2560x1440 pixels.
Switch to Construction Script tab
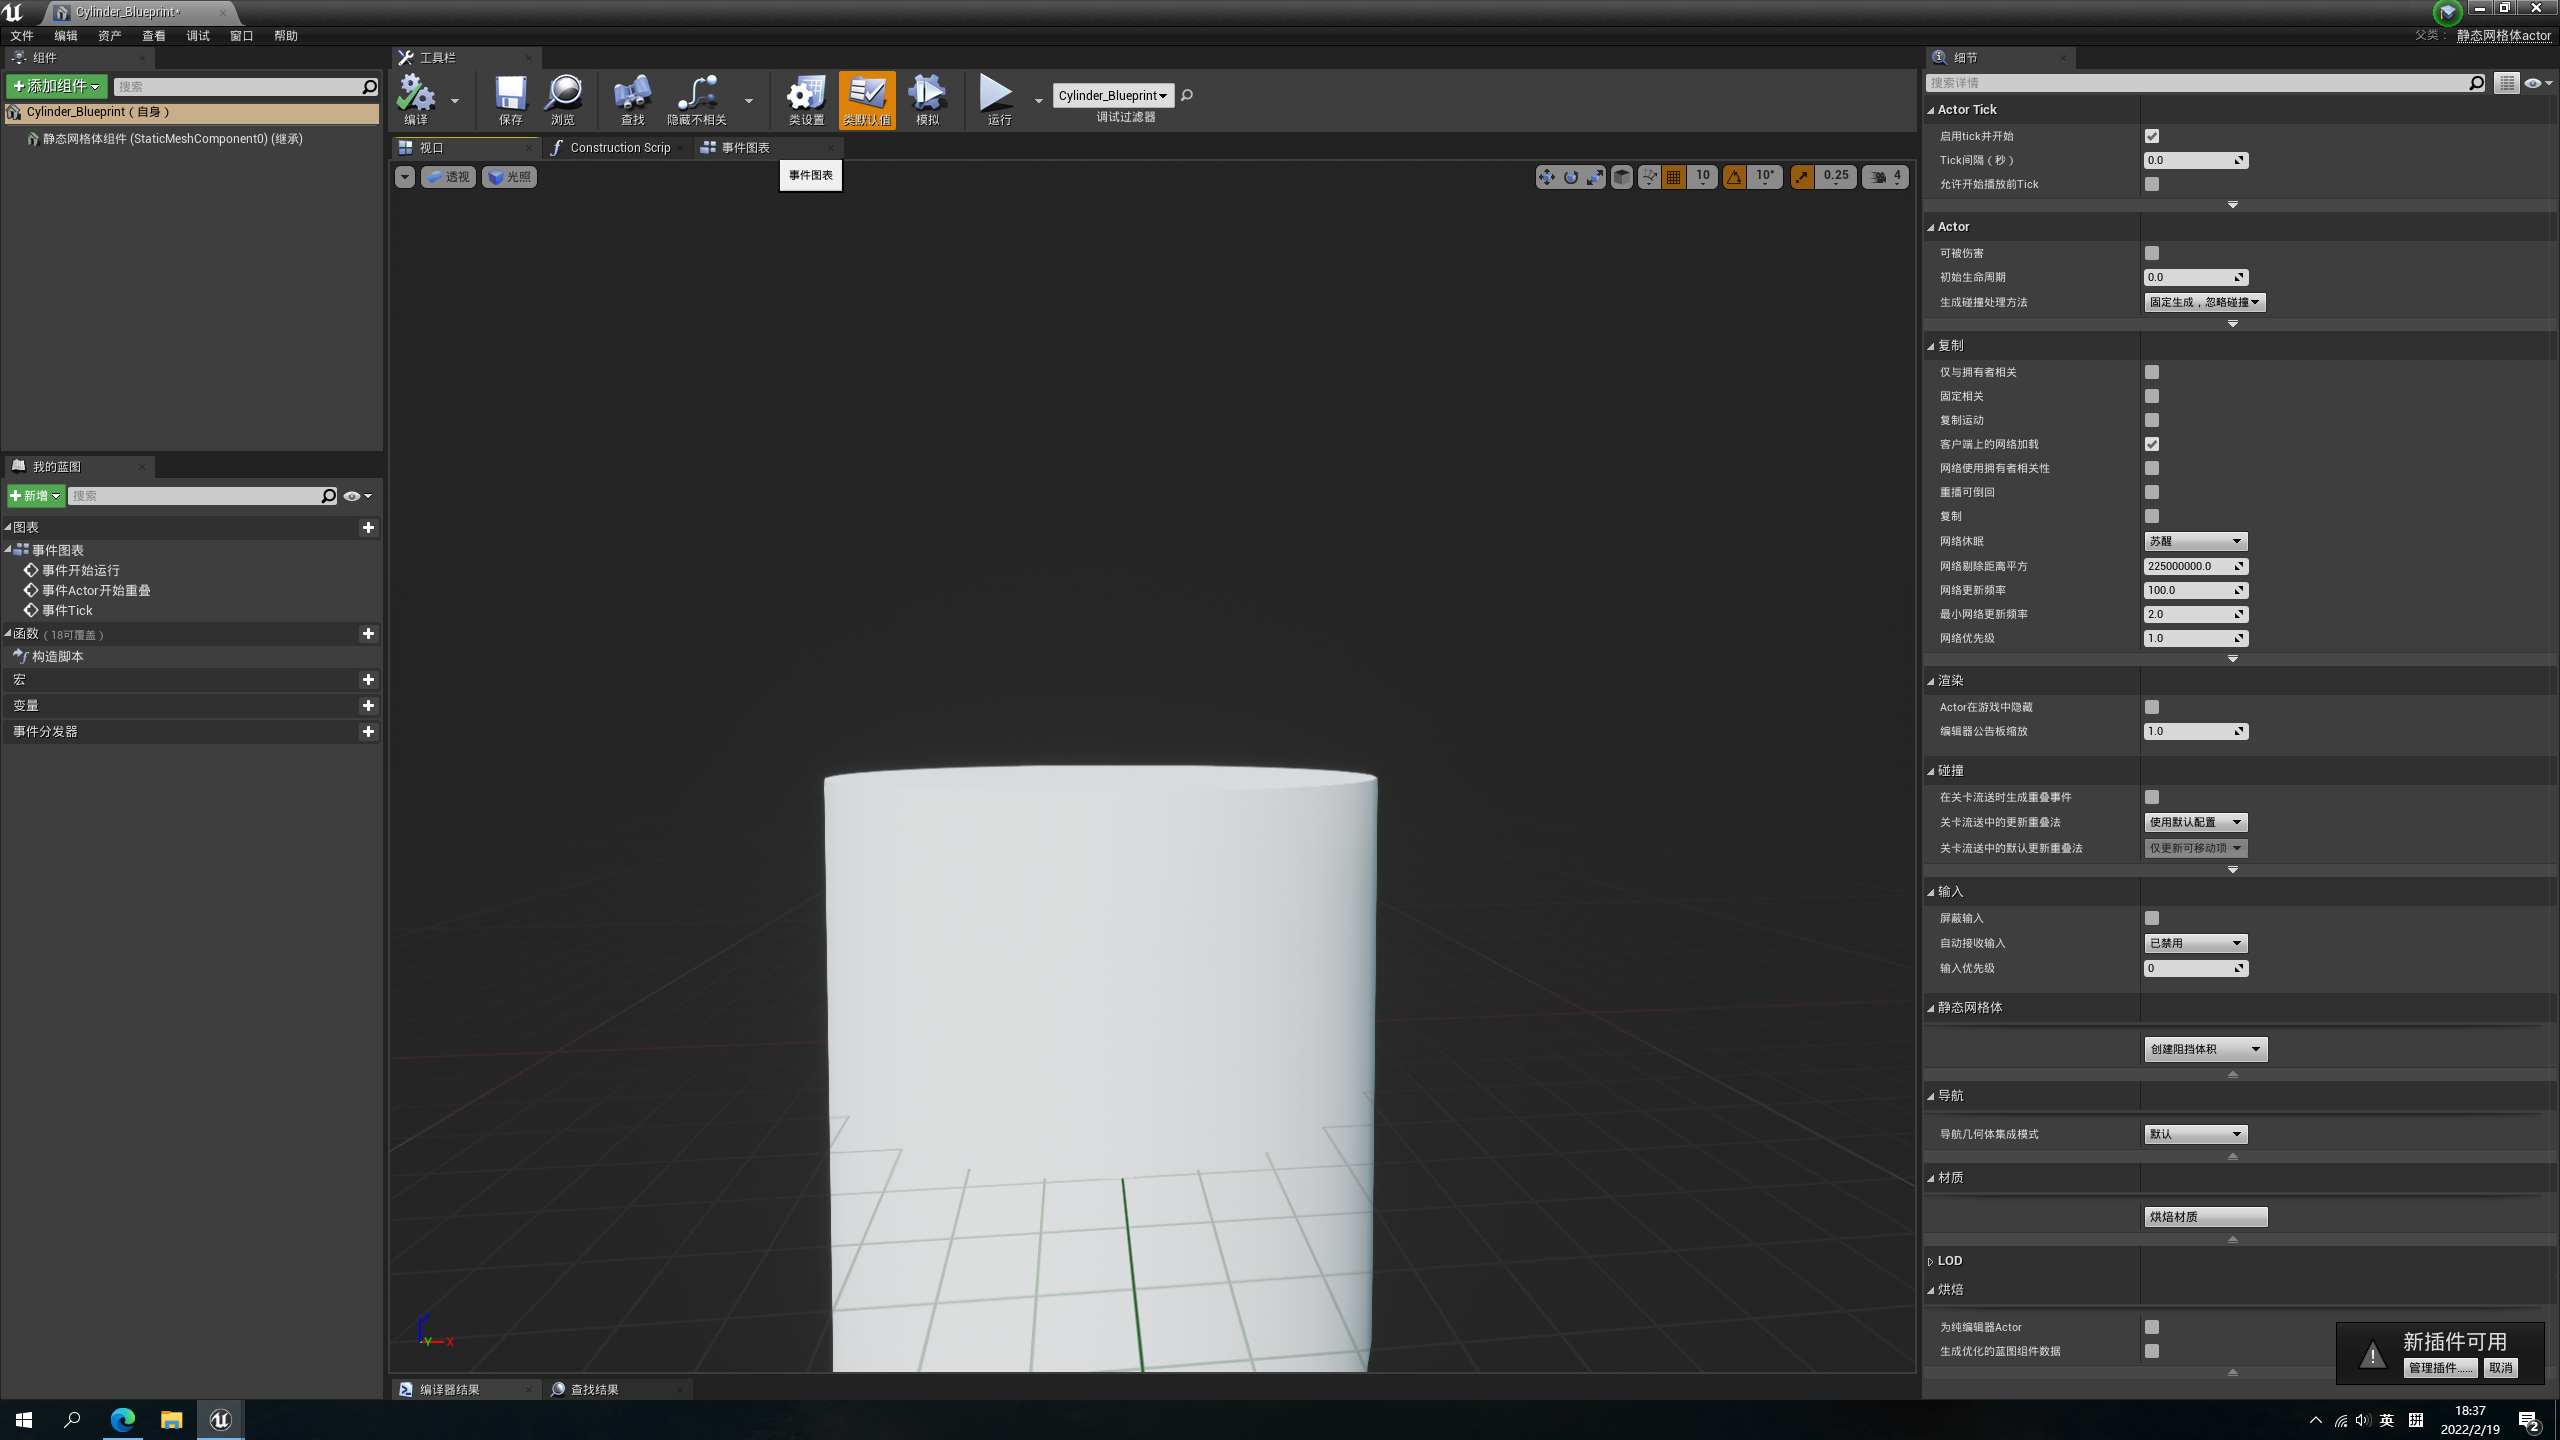click(619, 148)
